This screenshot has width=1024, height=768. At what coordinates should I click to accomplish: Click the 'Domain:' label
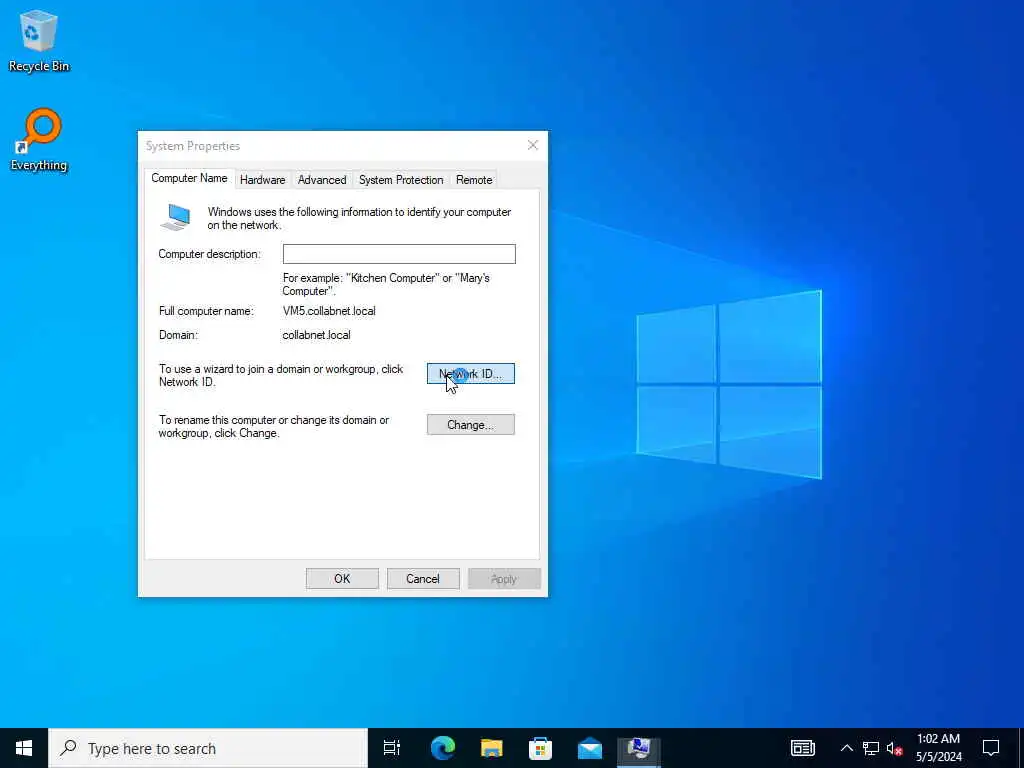[178, 335]
